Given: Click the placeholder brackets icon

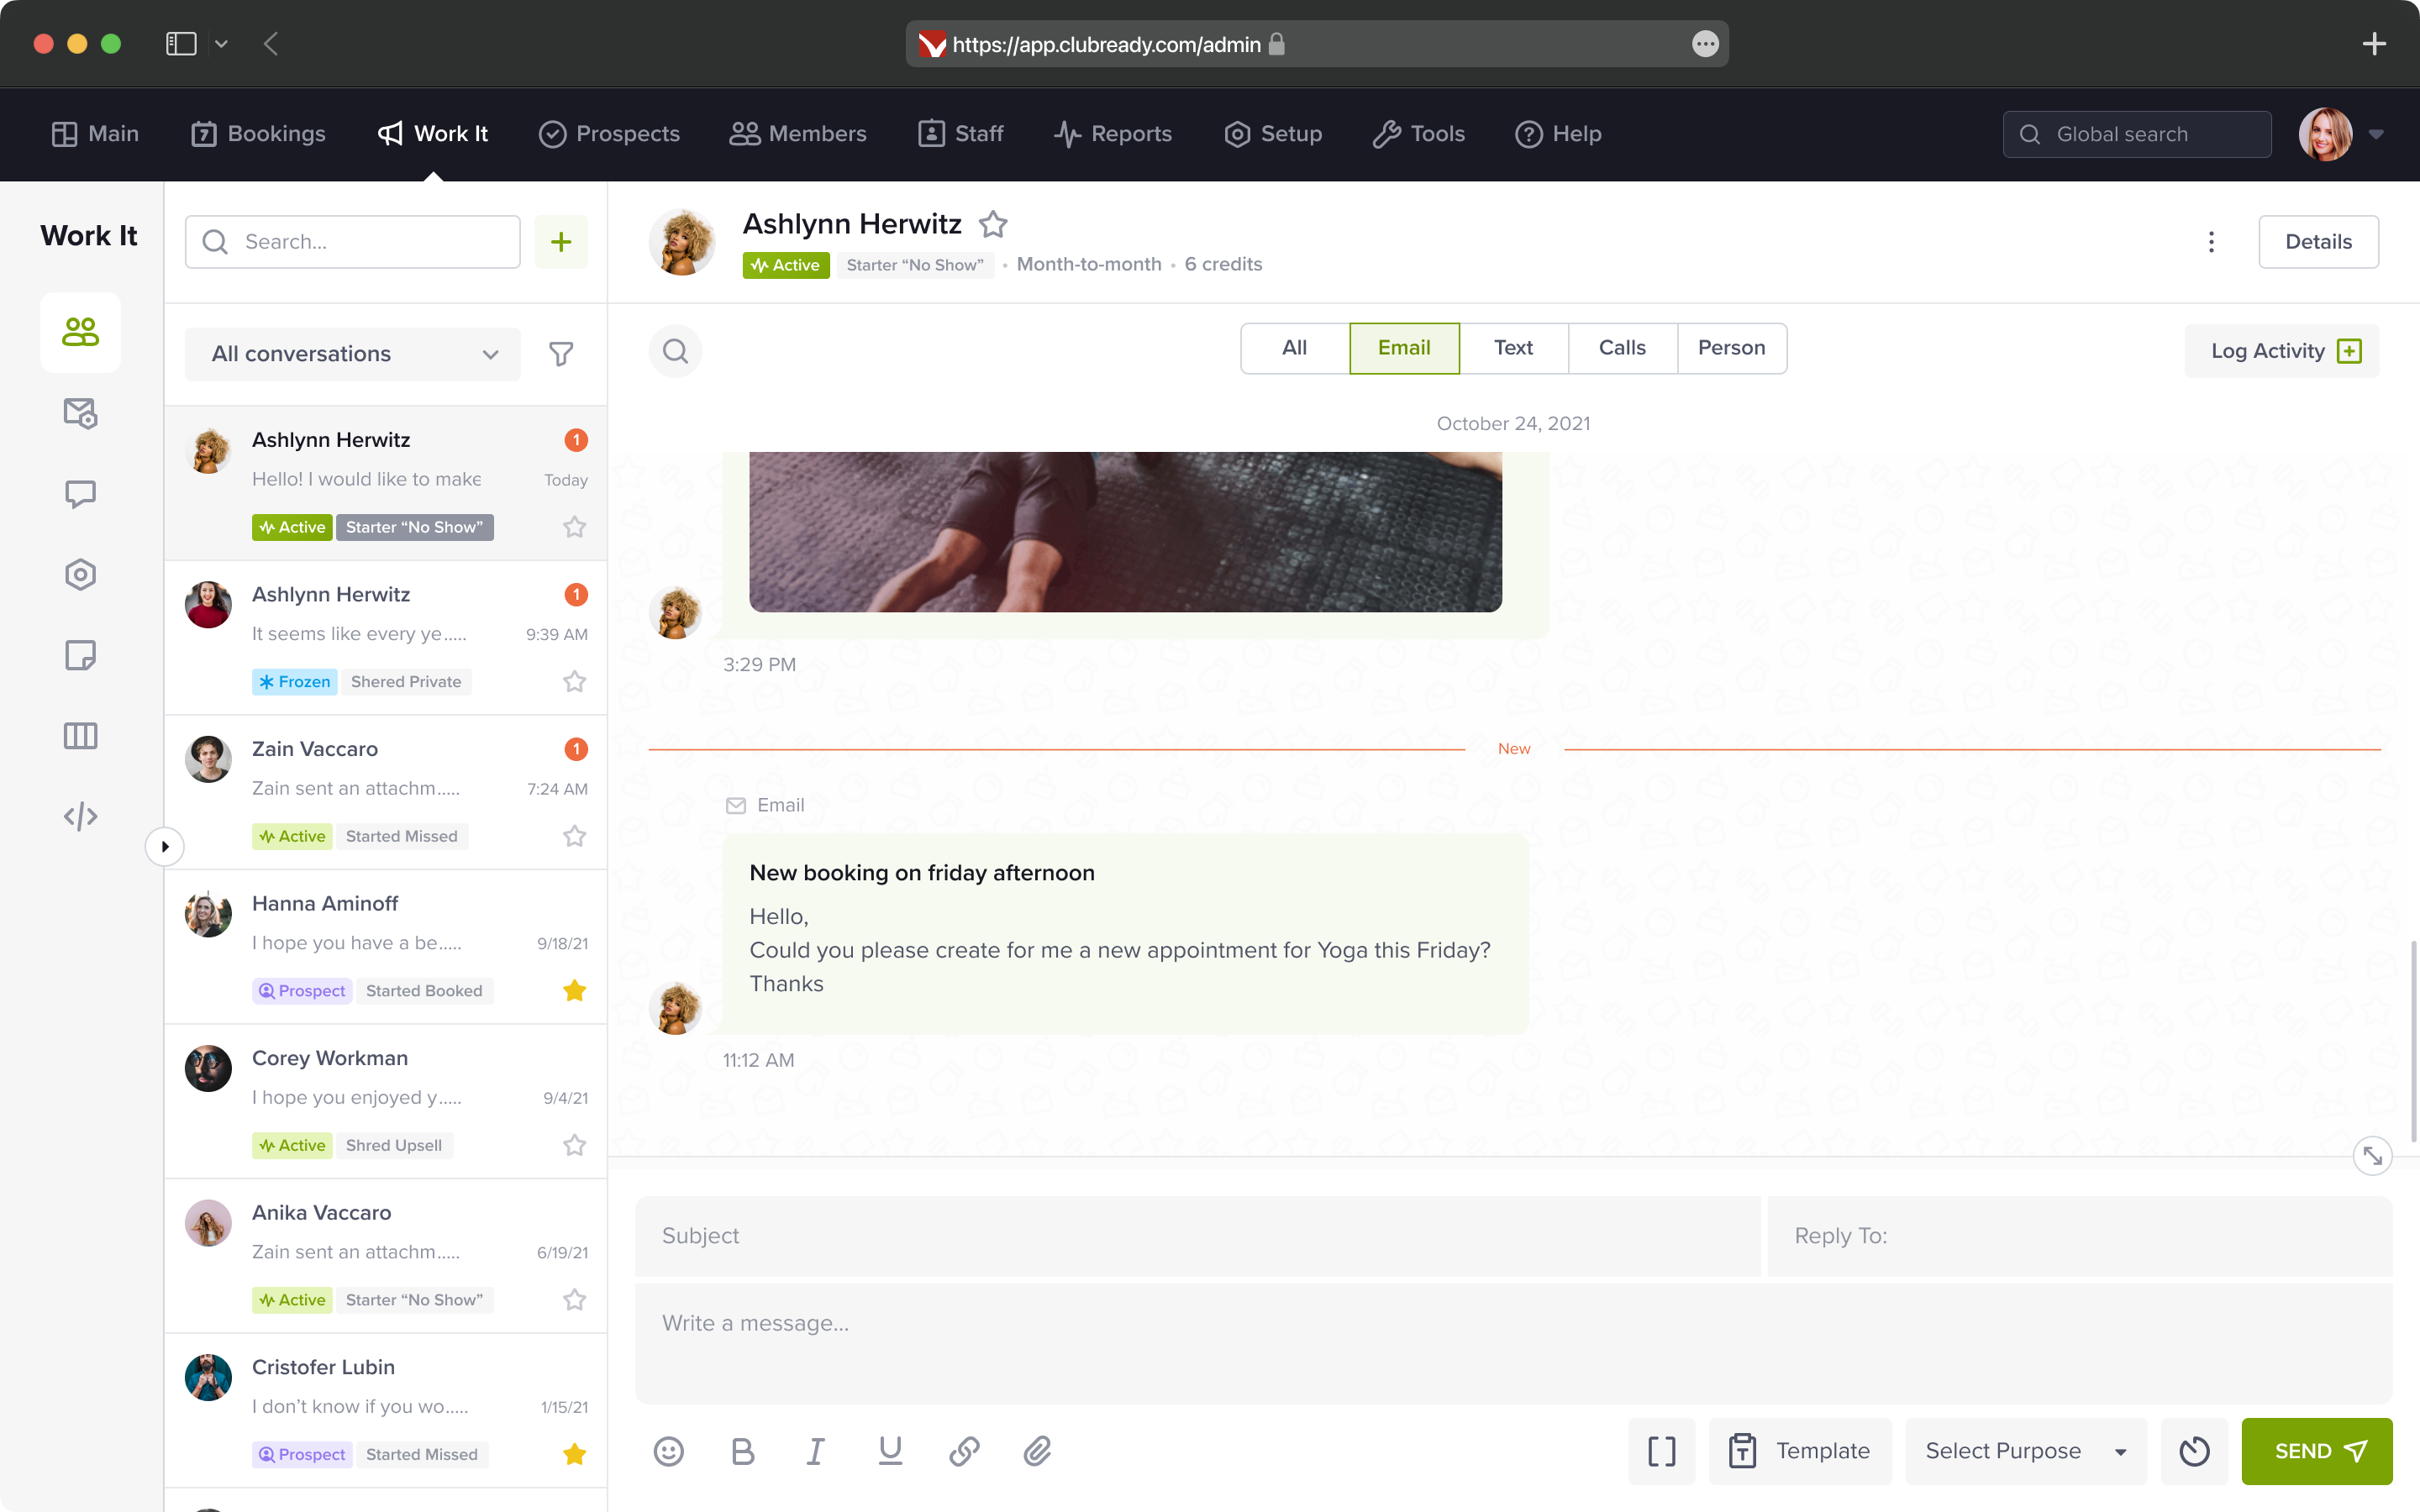Looking at the screenshot, I should [1661, 1450].
